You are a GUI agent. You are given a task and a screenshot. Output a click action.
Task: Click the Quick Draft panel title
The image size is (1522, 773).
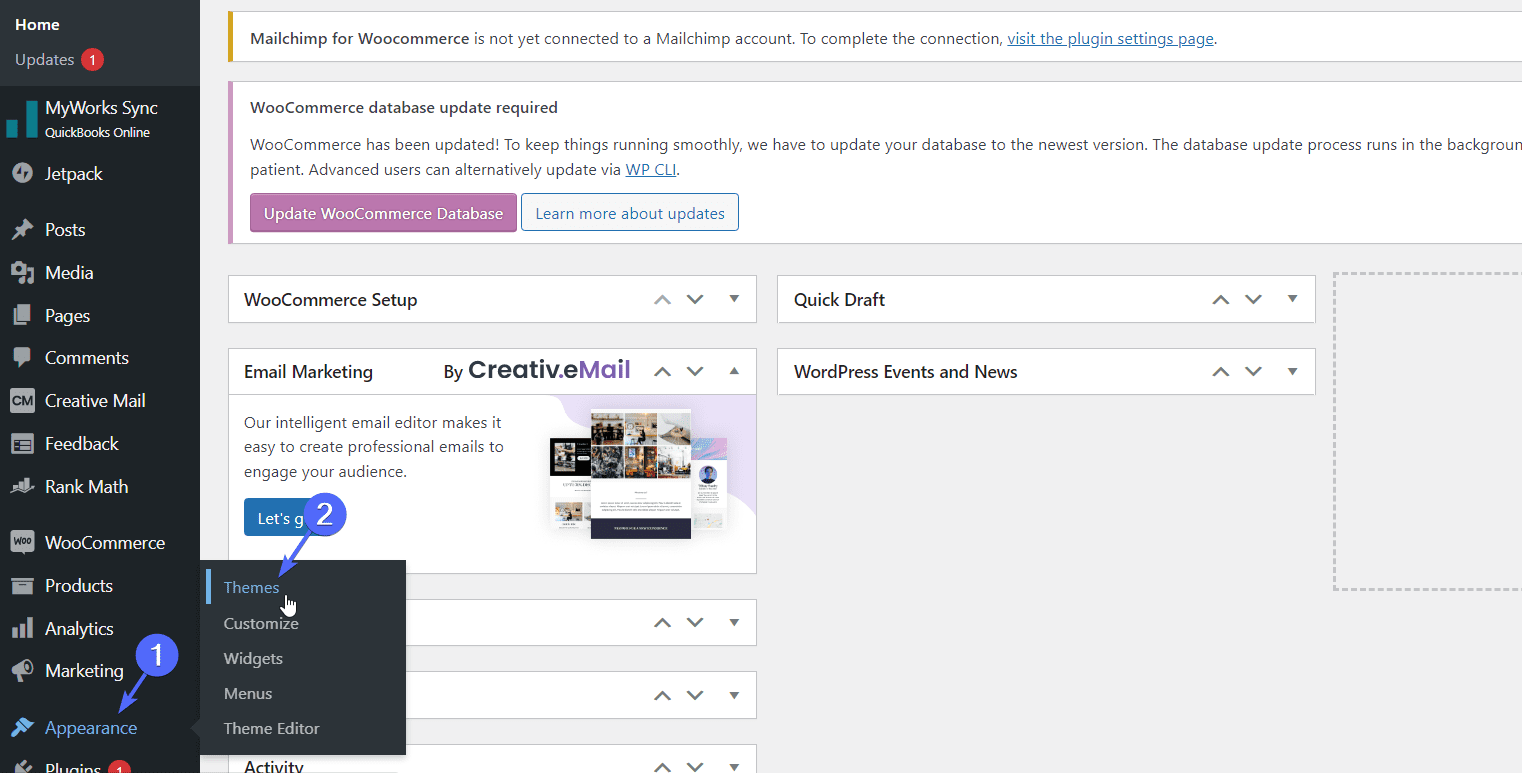click(x=839, y=300)
